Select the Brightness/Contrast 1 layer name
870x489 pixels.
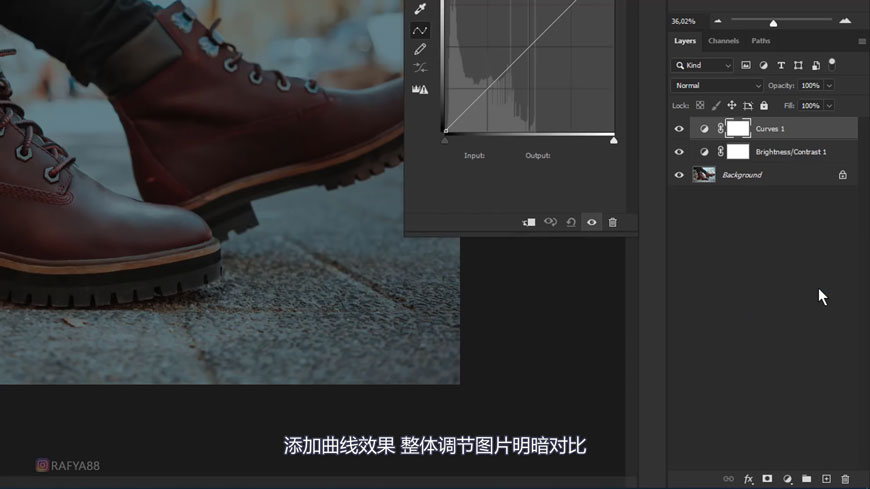coord(791,152)
